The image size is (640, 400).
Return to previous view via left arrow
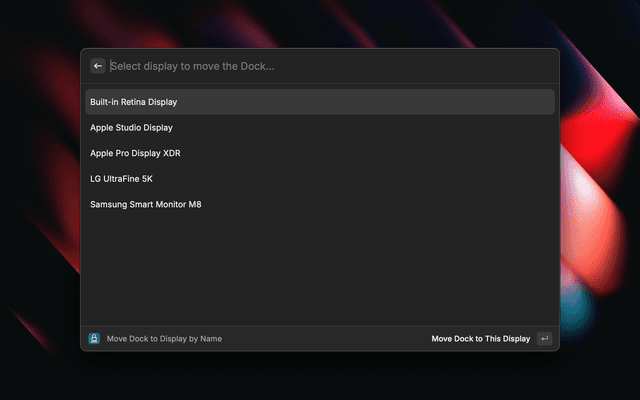click(x=98, y=66)
